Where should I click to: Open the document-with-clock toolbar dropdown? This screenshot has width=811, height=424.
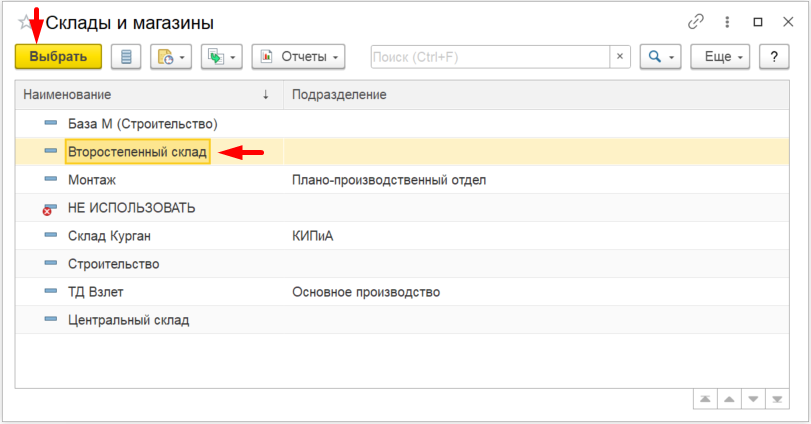coord(171,56)
